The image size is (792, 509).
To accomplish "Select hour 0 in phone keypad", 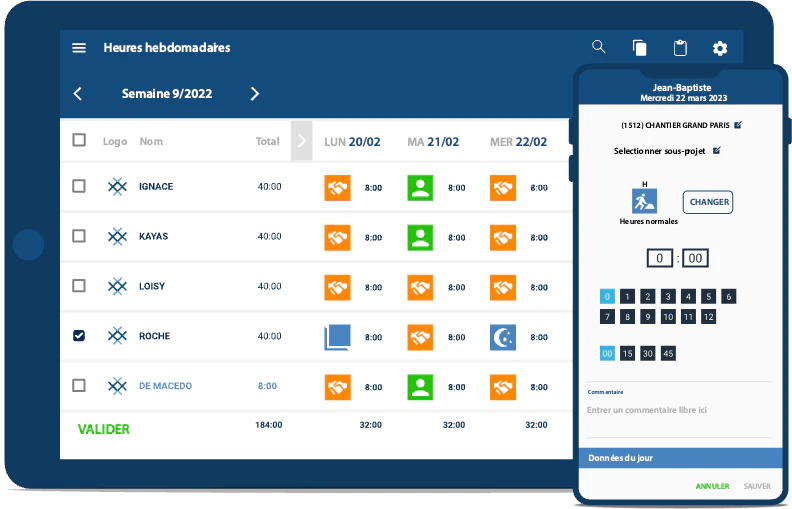I will click(x=607, y=296).
